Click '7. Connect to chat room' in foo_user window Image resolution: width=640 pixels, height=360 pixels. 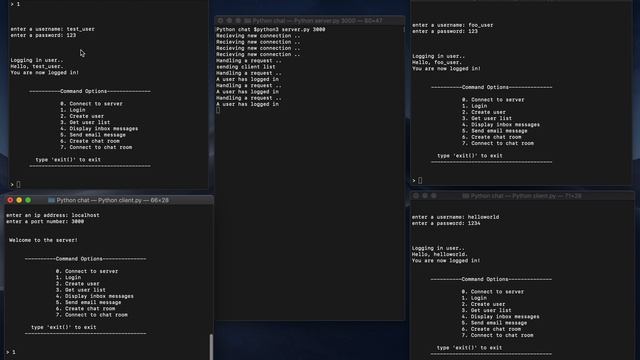[498, 143]
